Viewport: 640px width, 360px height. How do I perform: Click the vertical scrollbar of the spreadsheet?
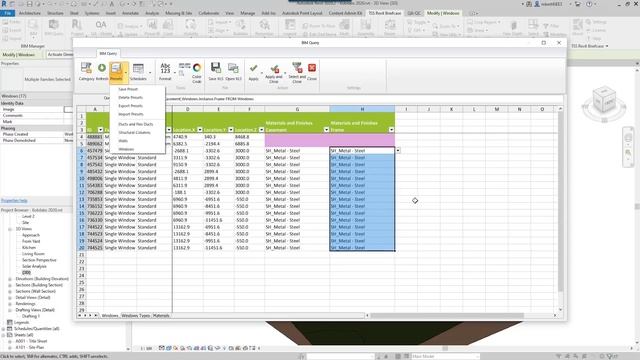tap(560, 202)
